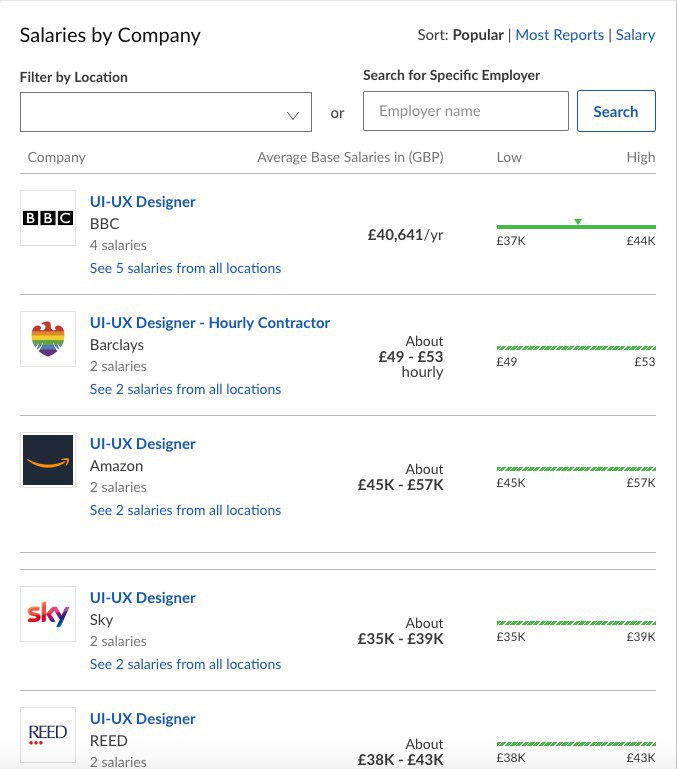The image size is (677, 769).
Task: See 2 Amazon salaries from all locations
Action: tap(185, 510)
